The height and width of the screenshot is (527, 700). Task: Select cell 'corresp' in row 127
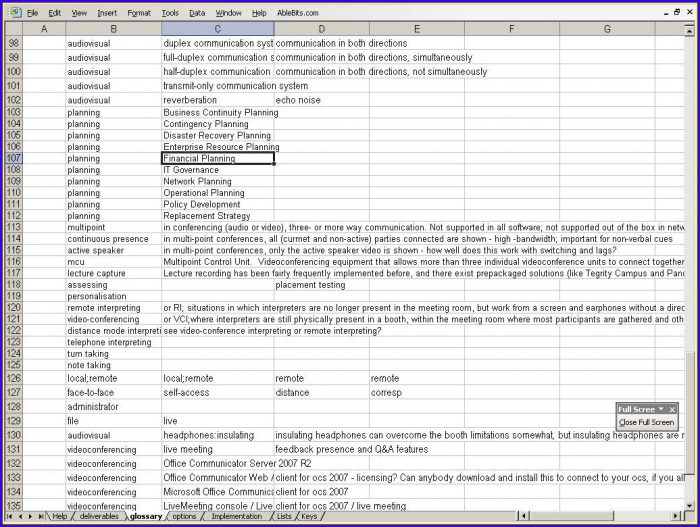417,393
